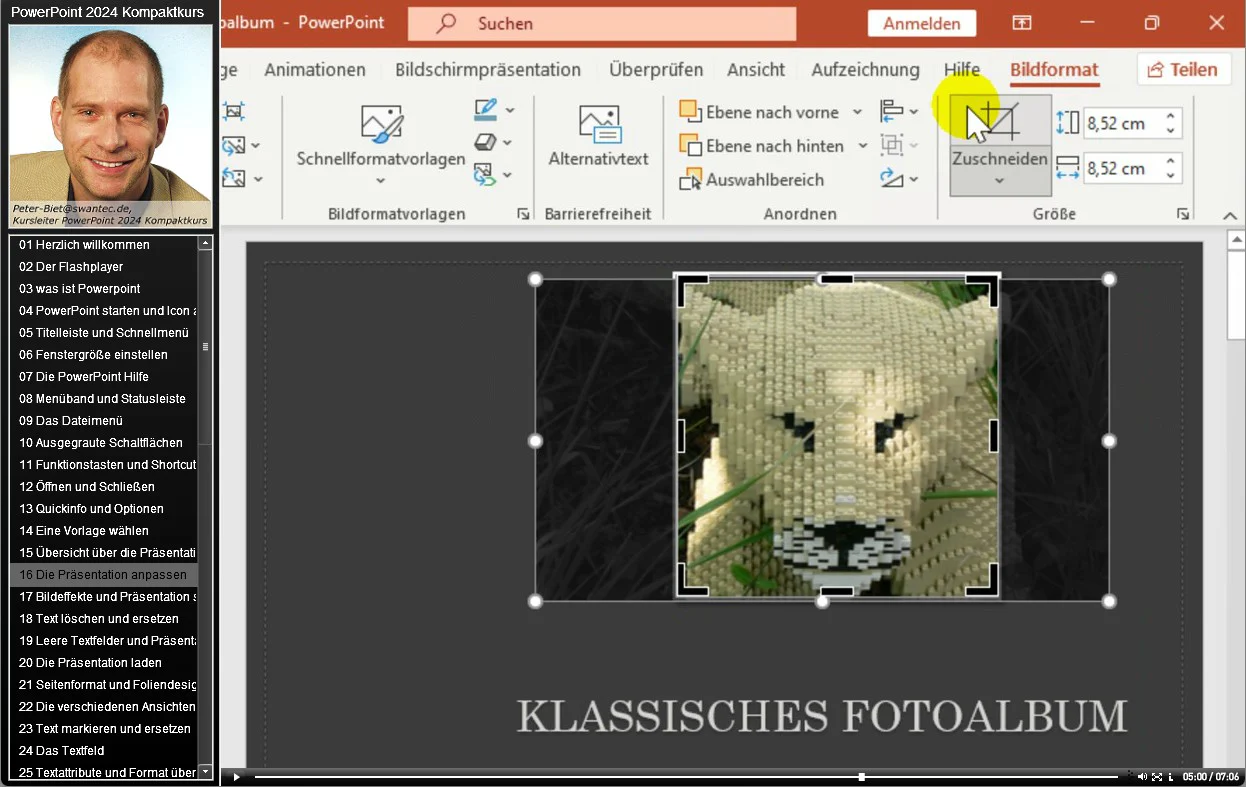Click the Zuschneiden crop tool icon
This screenshot has width=1246, height=787.
point(998,123)
